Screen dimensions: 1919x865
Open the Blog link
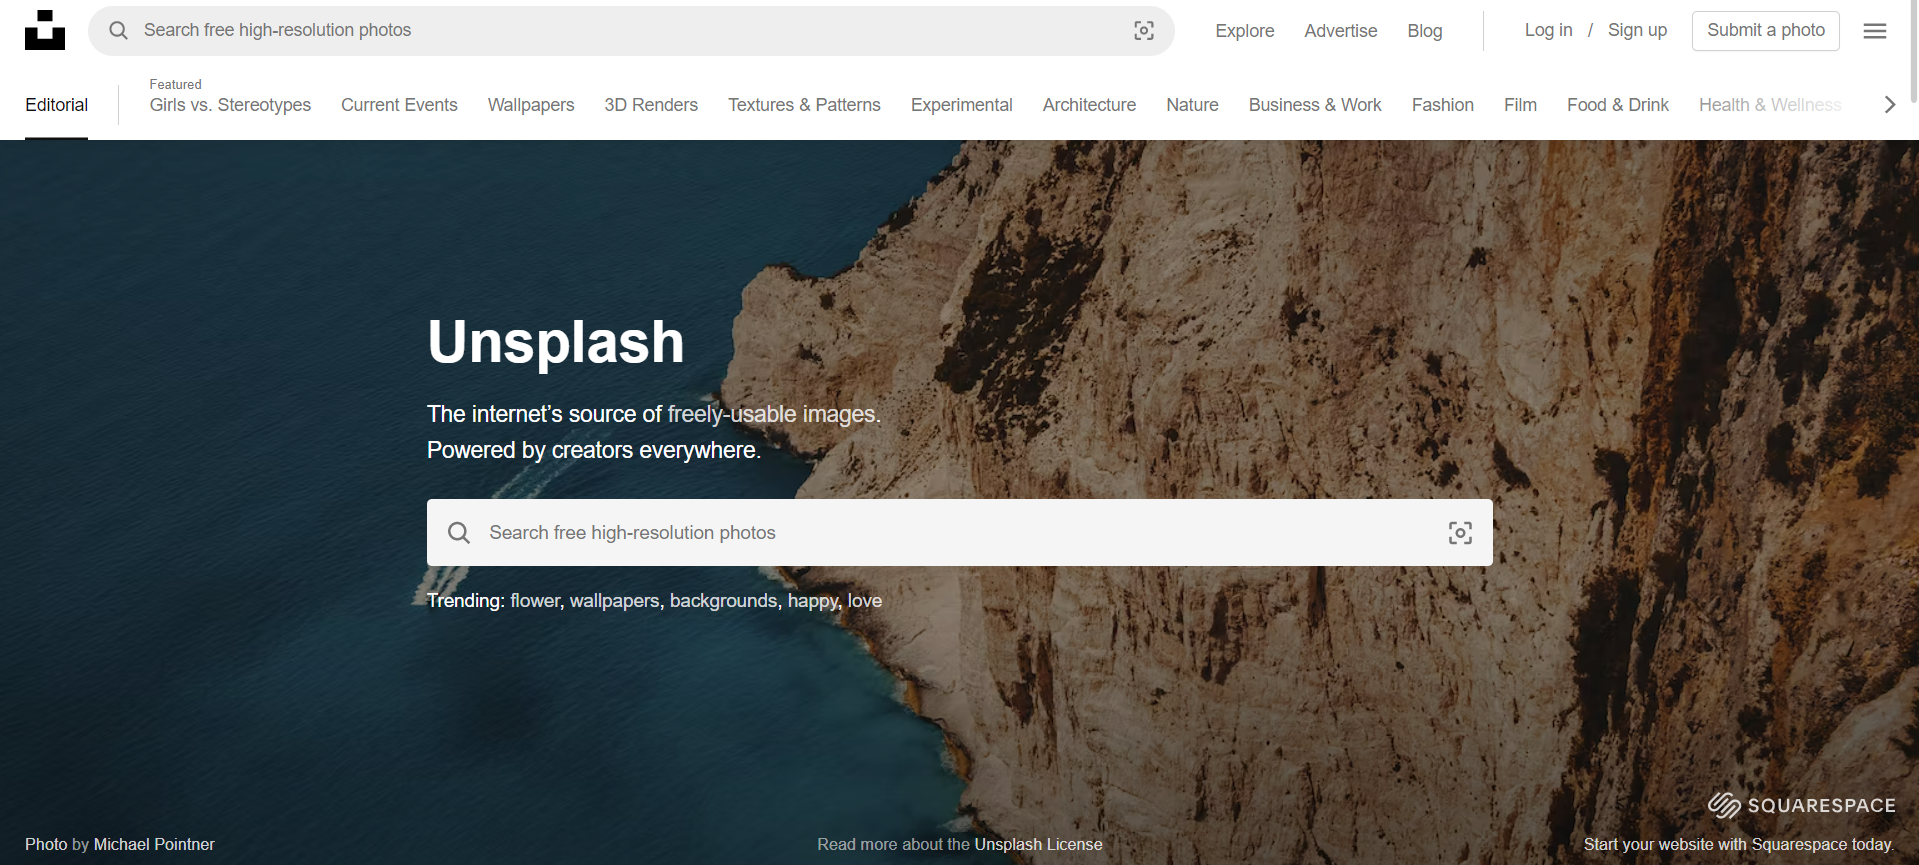click(x=1424, y=31)
